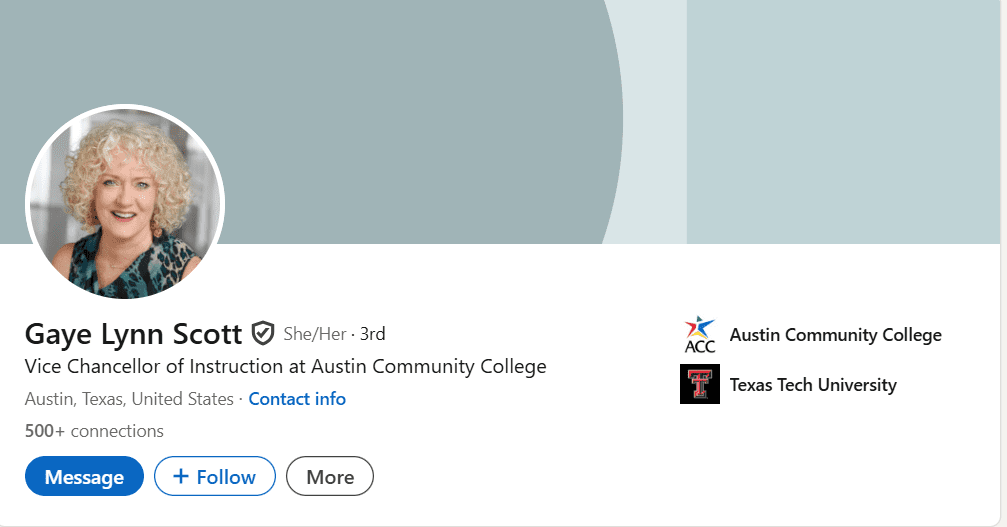Click the light blue banner area at right
Image resolution: width=1007 pixels, height=527 pixels.
[840, 120]
